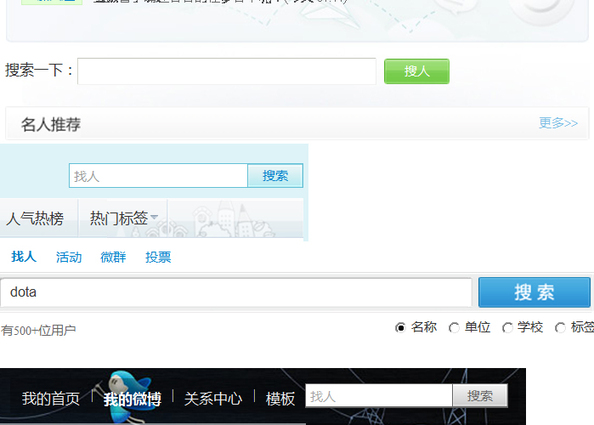Click the gray 搜索 button in dark header
Viewport: 594px width, 425px height.
coord(480,396)
